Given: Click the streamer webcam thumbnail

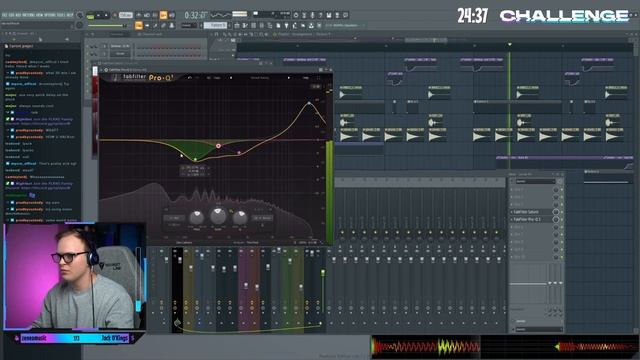Looking at the screenshot, I should (75, 276).
